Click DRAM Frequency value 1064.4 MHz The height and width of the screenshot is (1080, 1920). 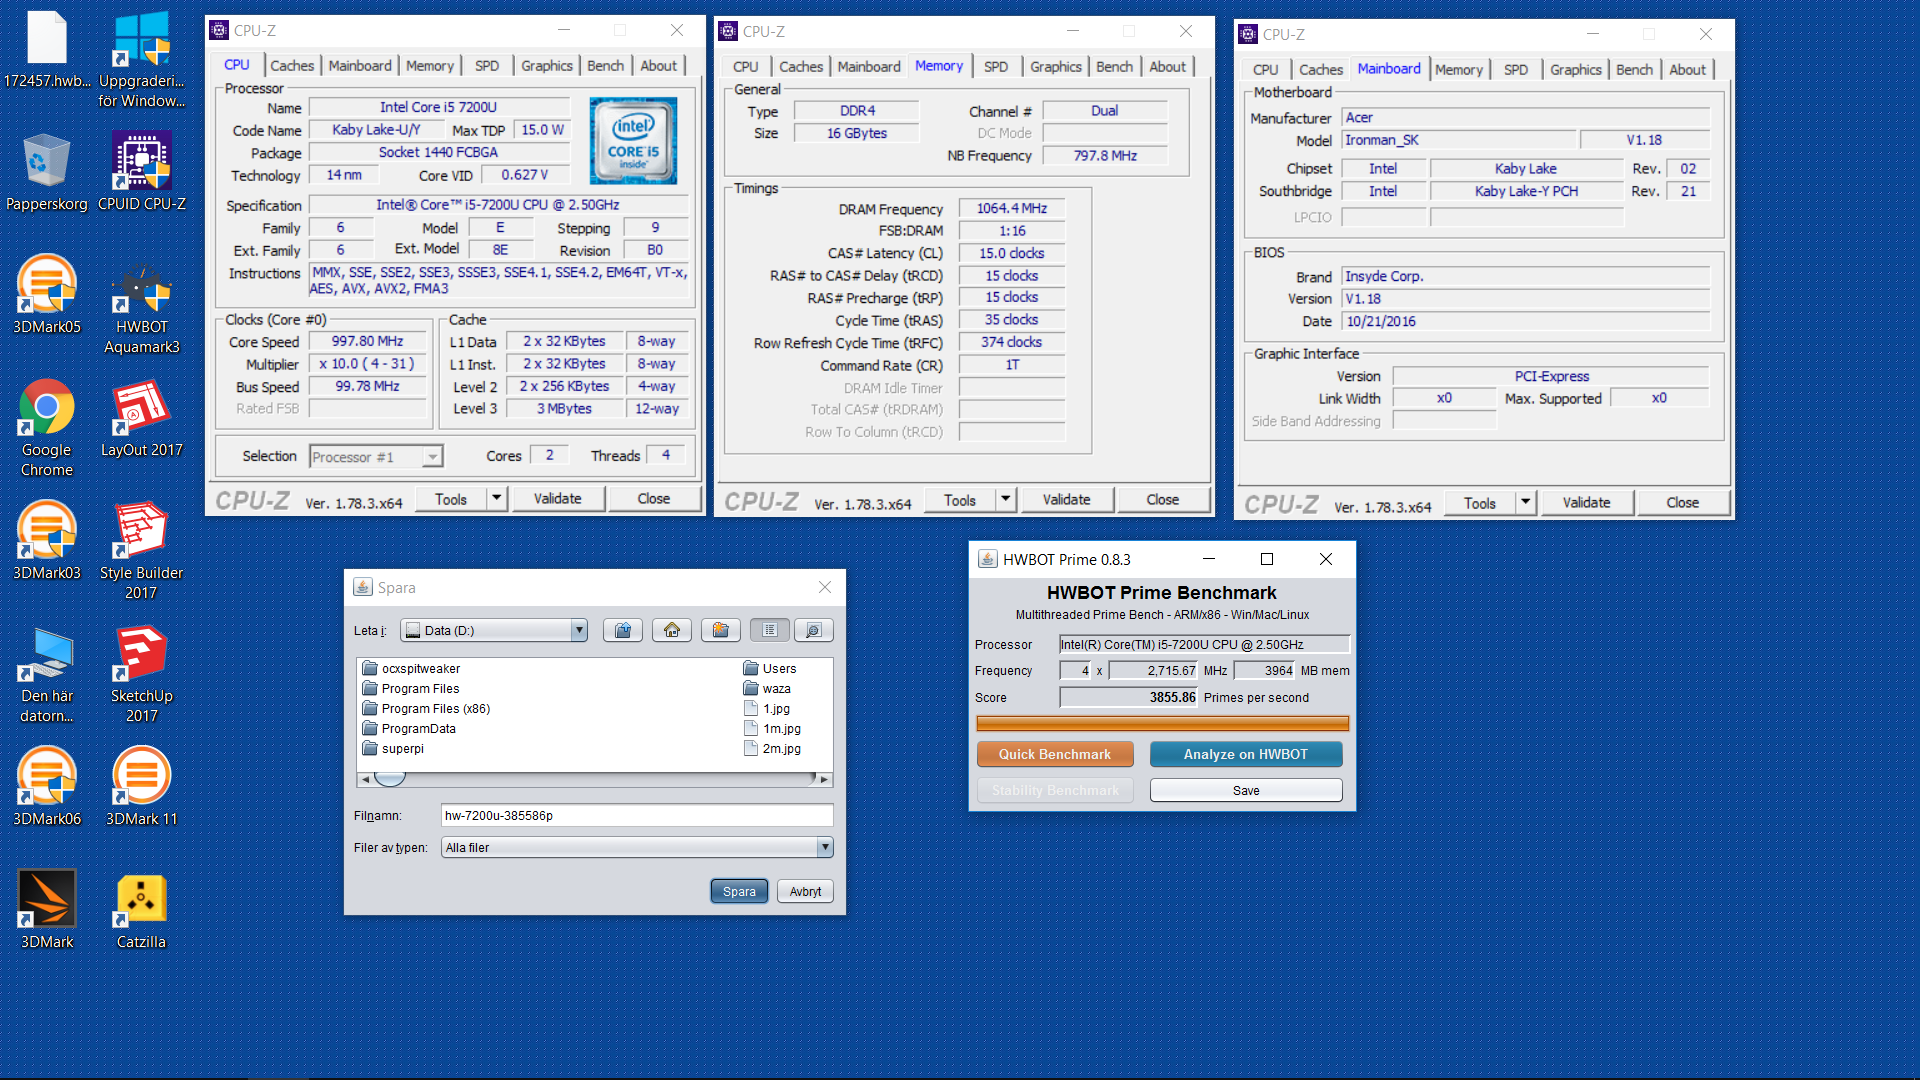click(1011, 208)
